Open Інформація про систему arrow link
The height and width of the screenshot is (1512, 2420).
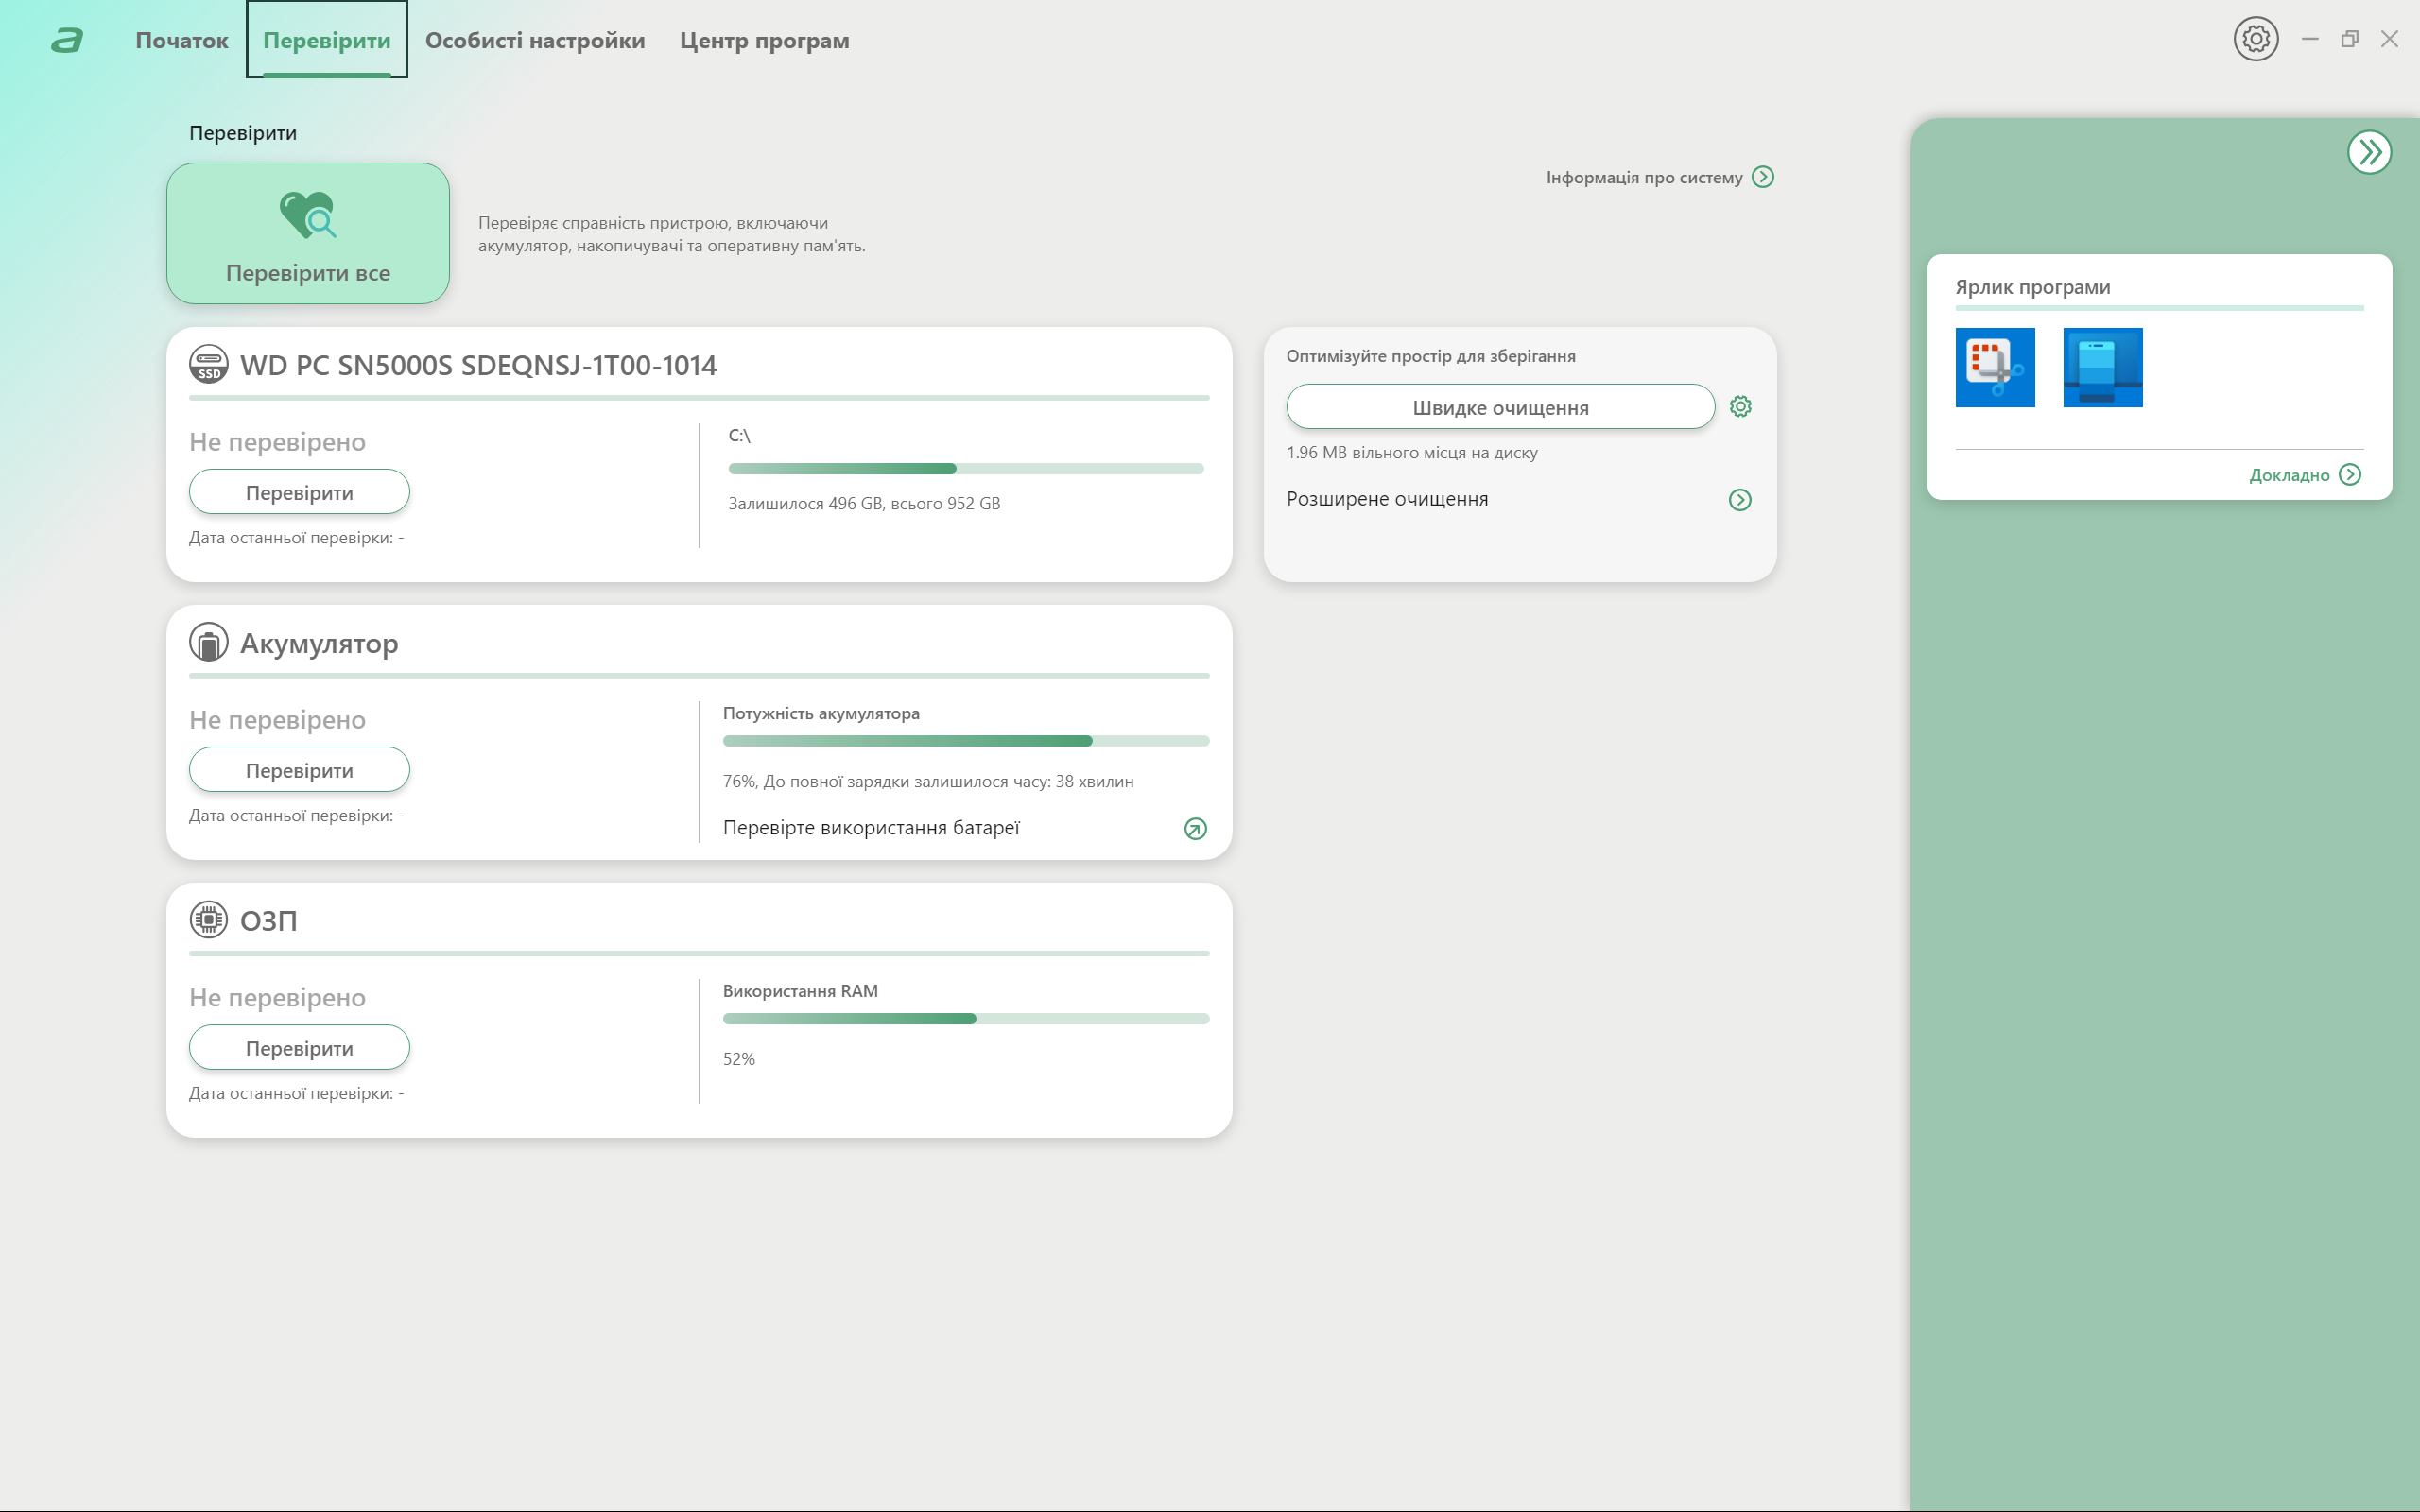pos(1762,177)
